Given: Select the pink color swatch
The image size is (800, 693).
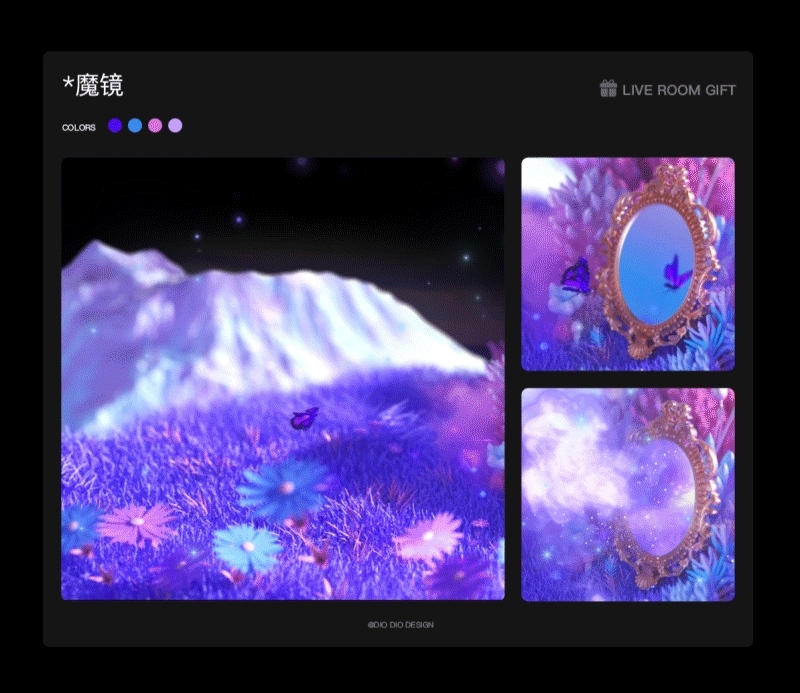Looking at the screenshot, I should (155, 126).
